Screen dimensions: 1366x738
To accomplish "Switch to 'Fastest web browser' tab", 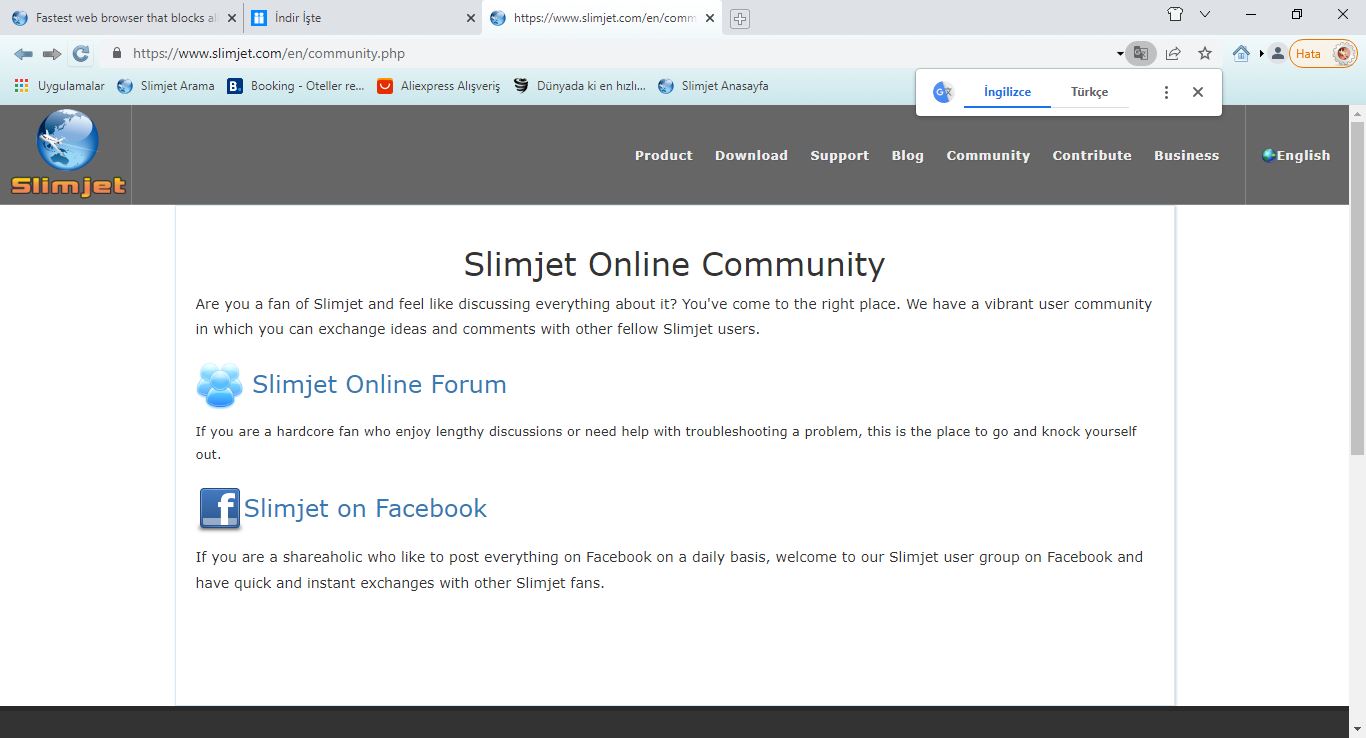I will (x=122, y=18).
